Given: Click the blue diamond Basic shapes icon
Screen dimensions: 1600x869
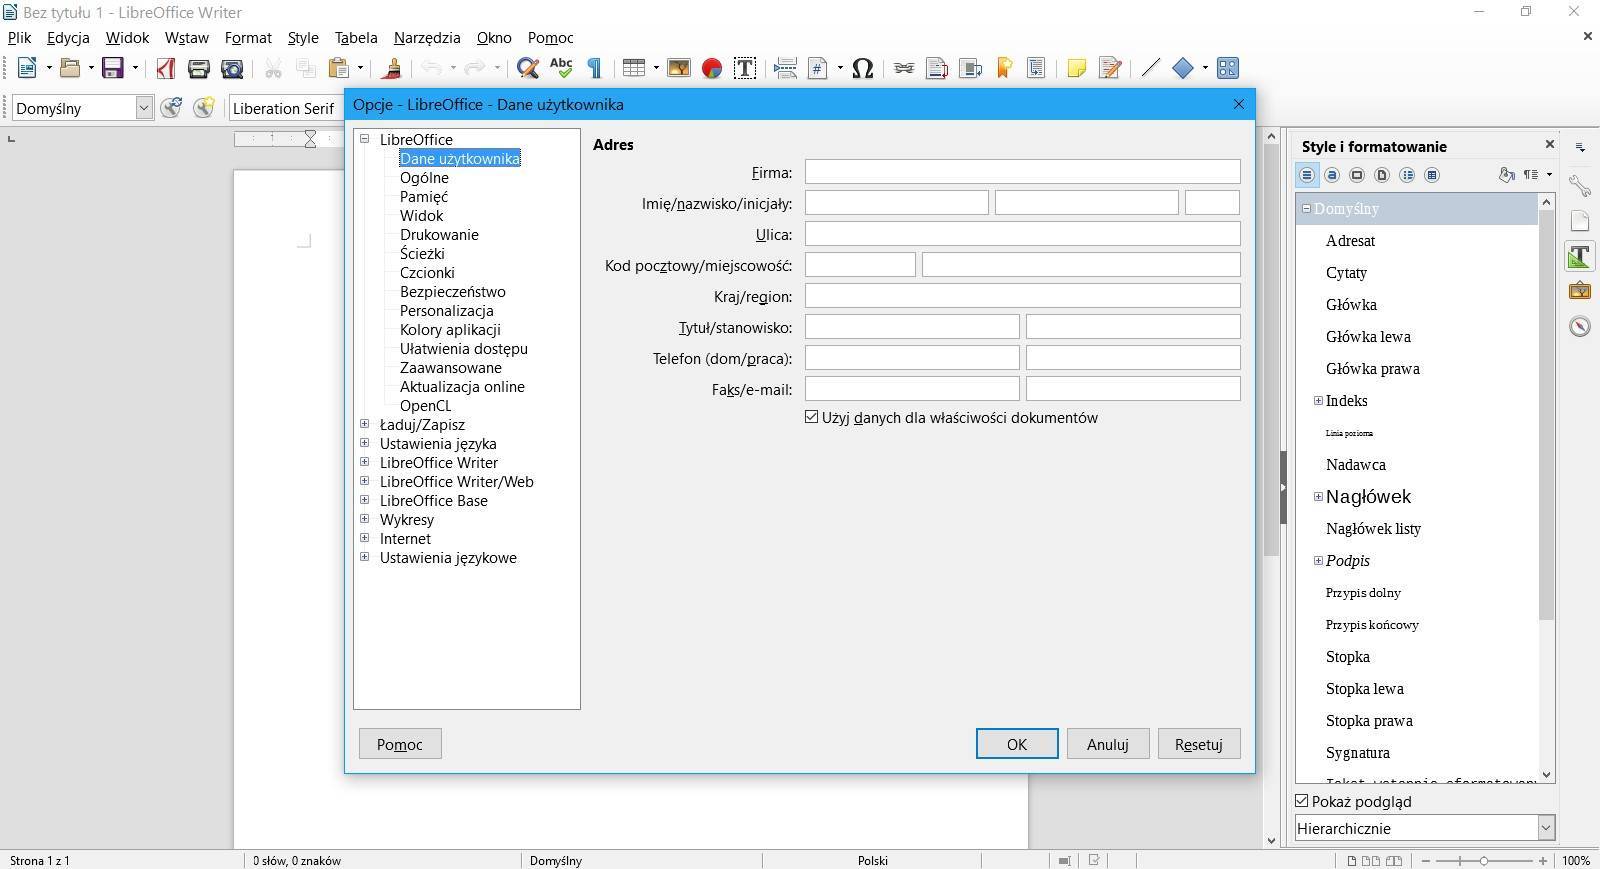Looking at the screenshot, I should coord(1183,68).
